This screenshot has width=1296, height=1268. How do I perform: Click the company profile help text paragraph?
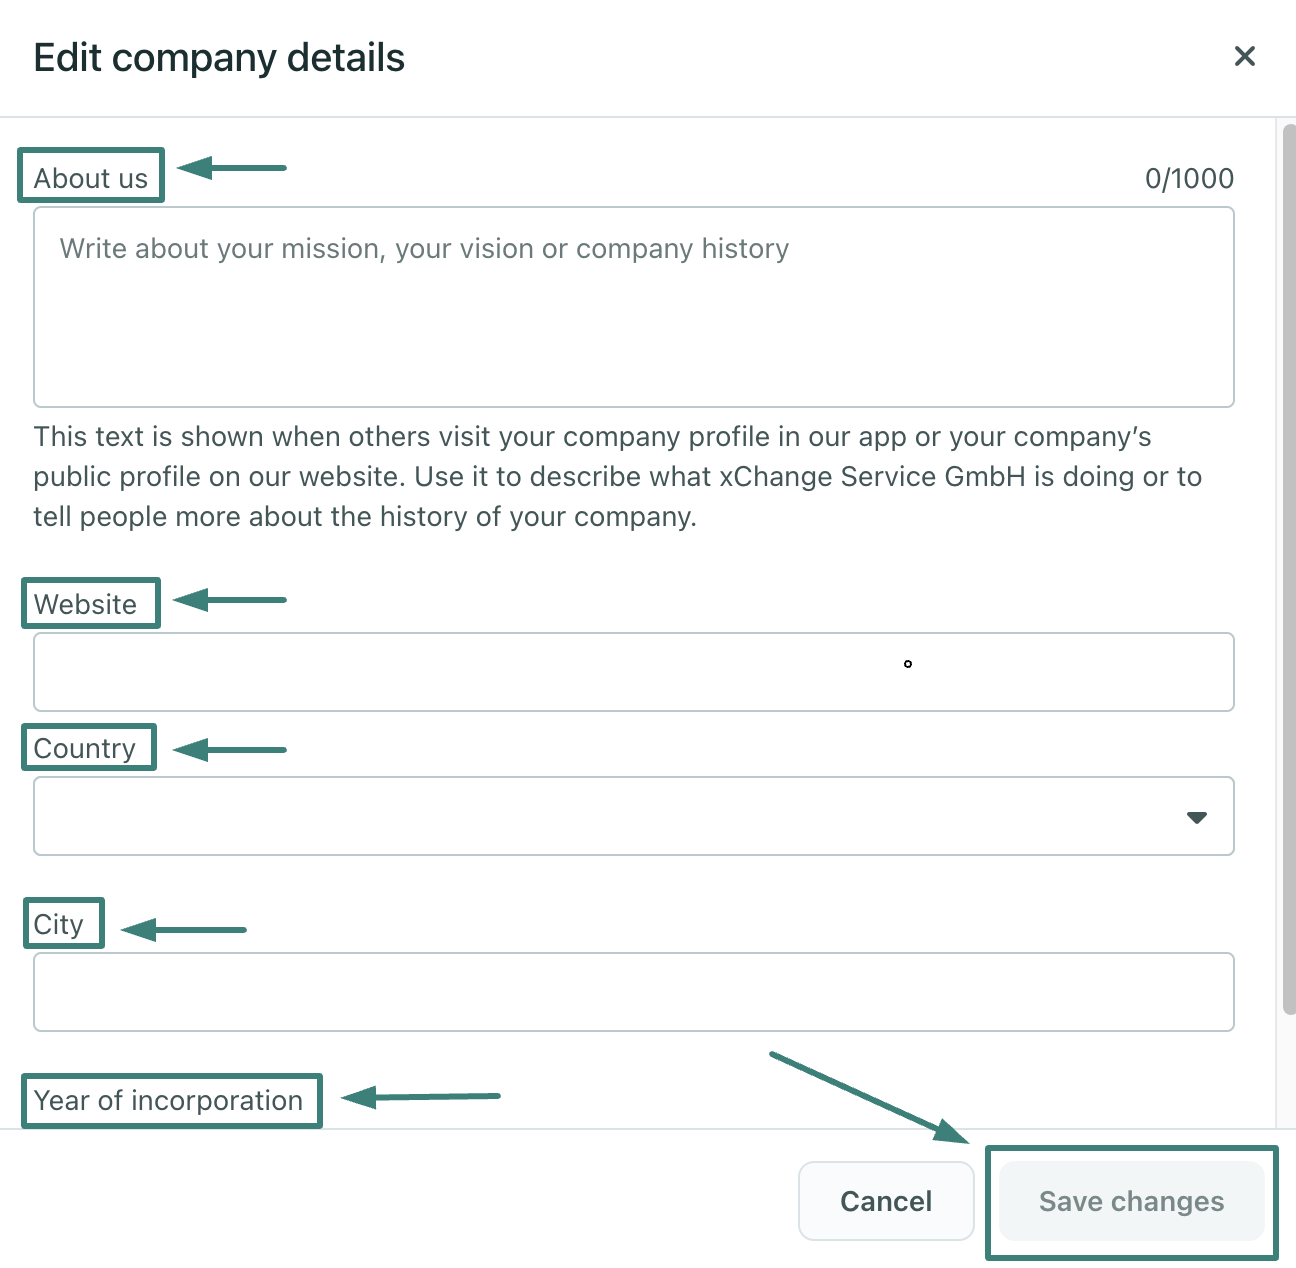pos(617,477)
